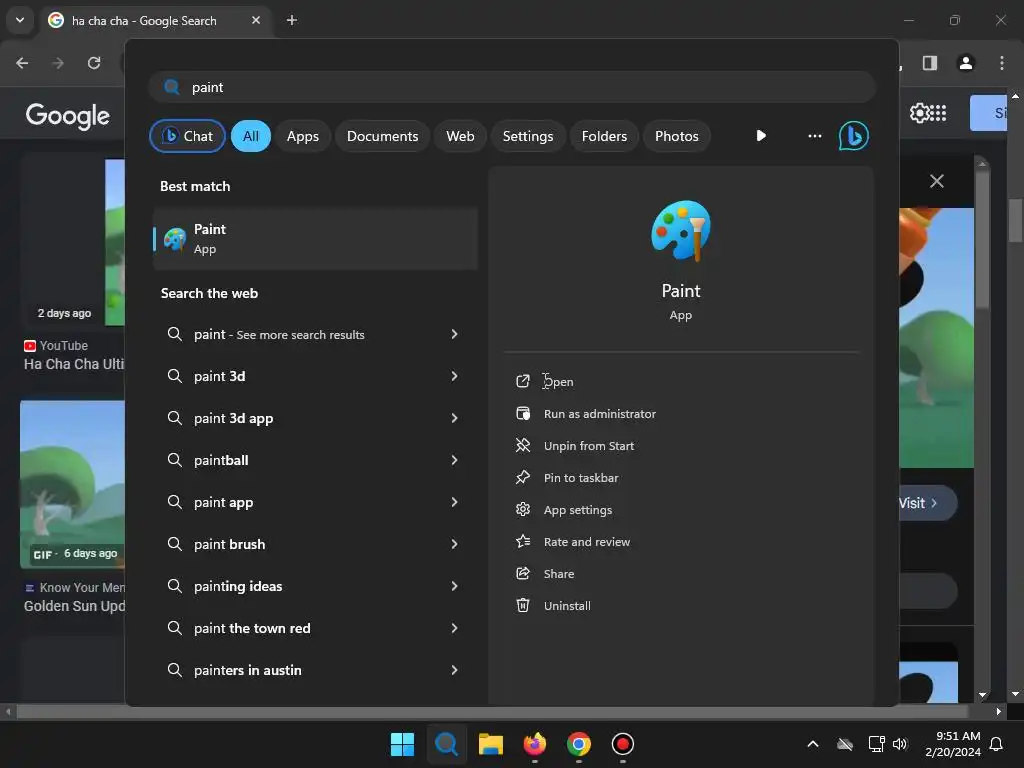This screenshot has height=768, width=1024.
Task: Select the Chat filter with Bing icon
Action: coord(187,136)
